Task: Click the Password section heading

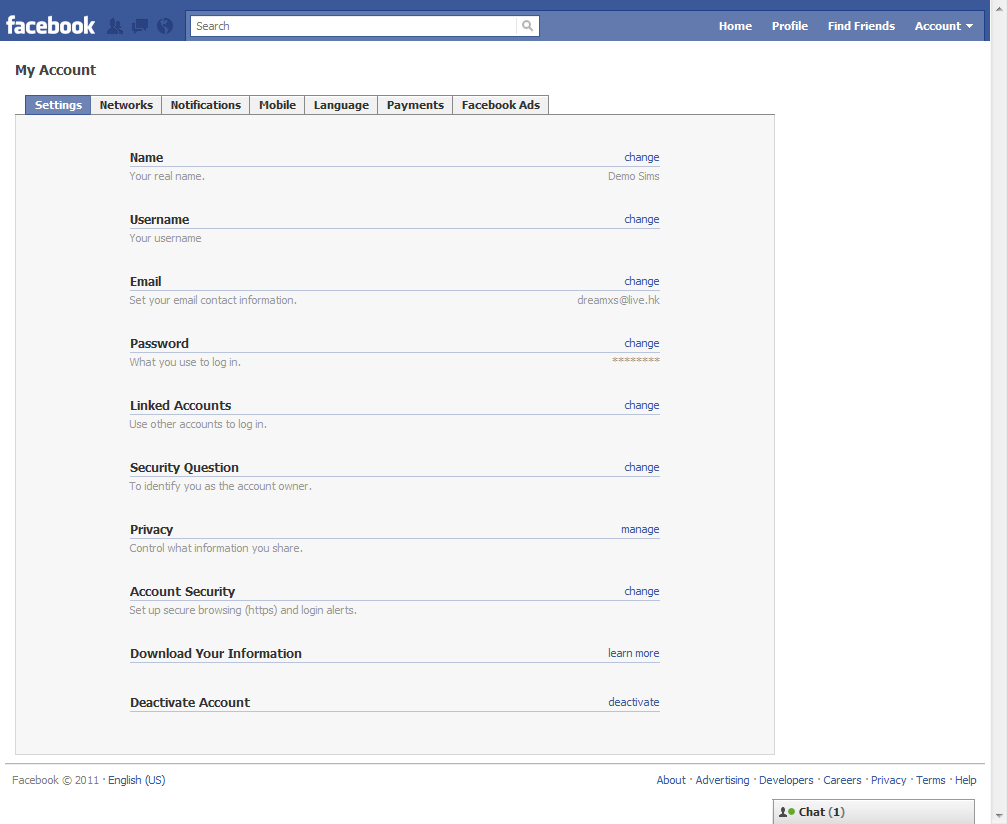Action: (x=159, y=343)
